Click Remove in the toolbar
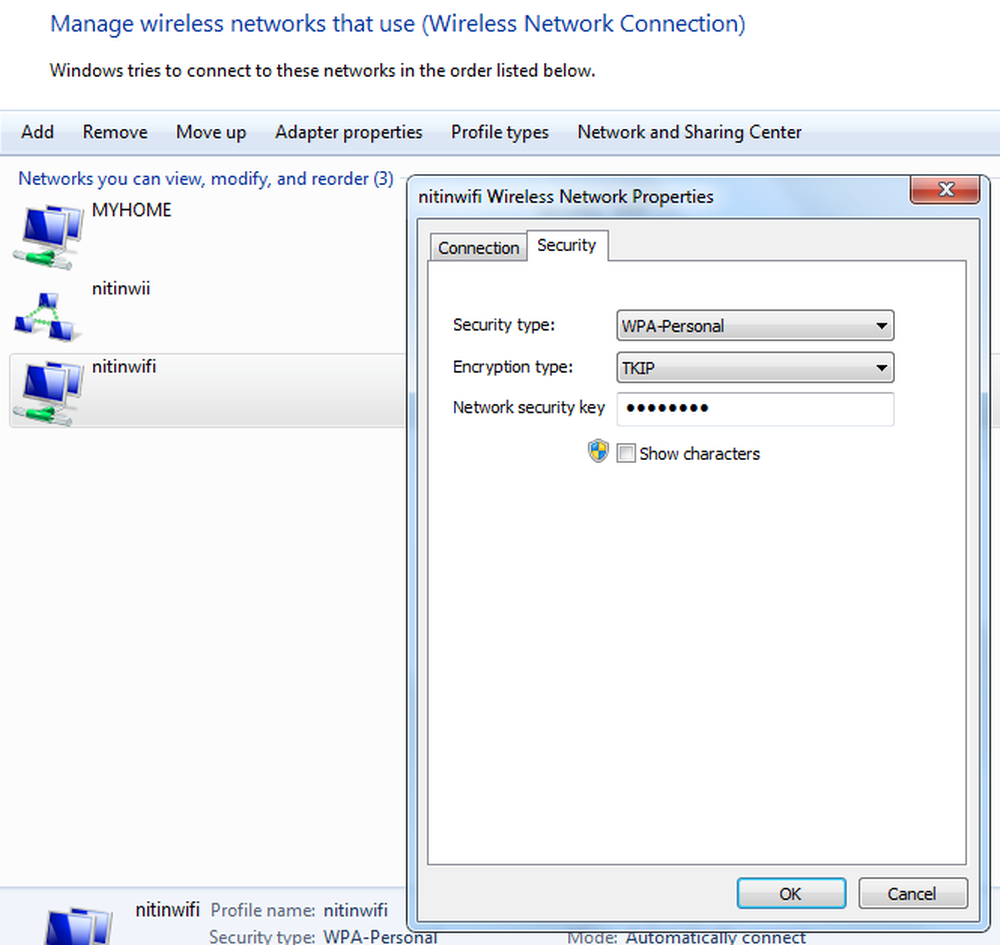The image size is (1000, 945). (x=115, y=132)
